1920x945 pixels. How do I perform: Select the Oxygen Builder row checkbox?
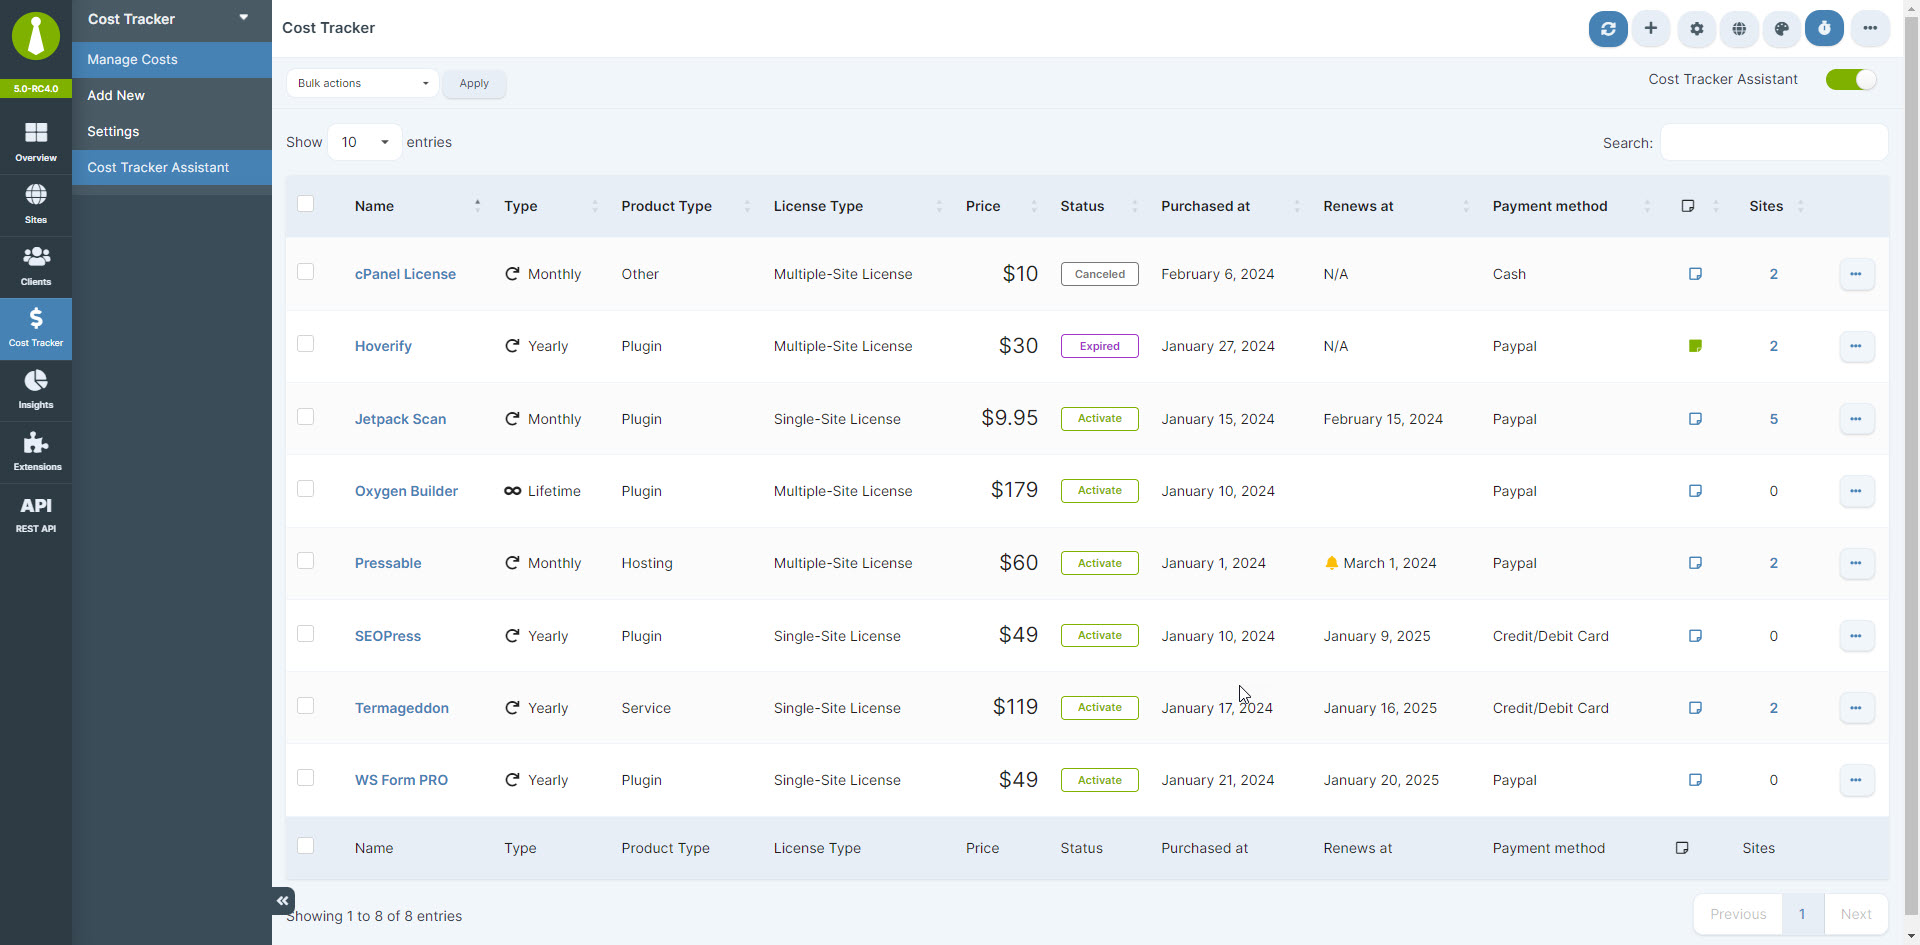point(306,489)
